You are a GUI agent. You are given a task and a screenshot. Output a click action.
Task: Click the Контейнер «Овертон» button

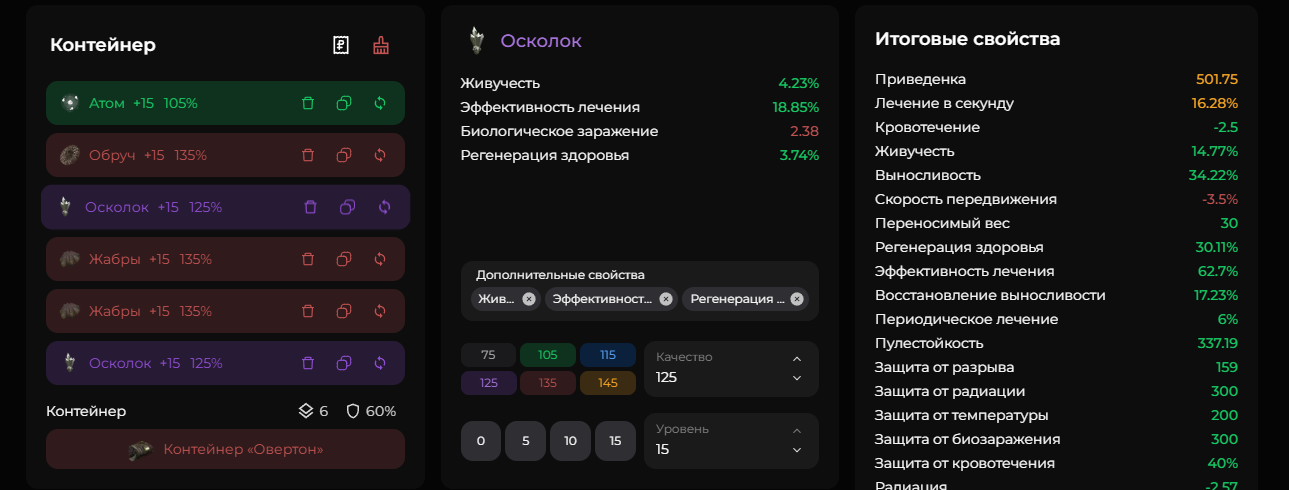[x=225, y=449]
